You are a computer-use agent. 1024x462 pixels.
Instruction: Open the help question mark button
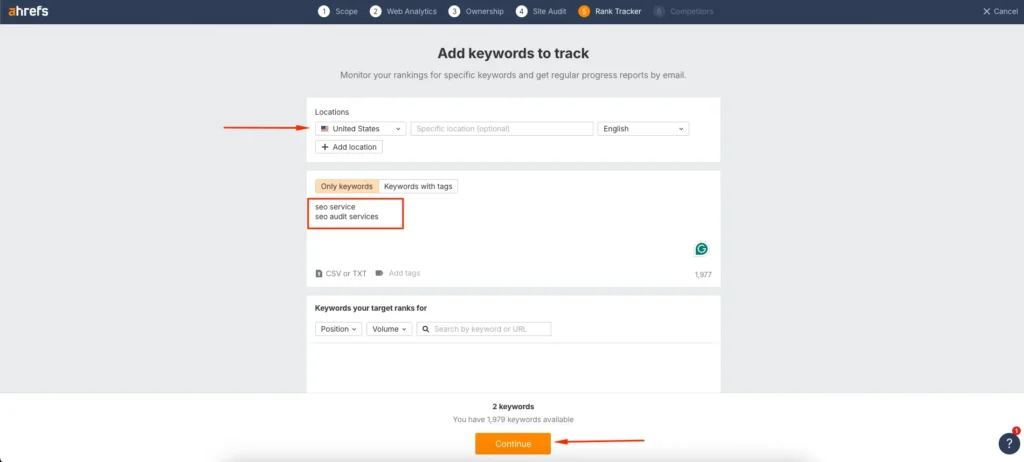(1009, 443)
